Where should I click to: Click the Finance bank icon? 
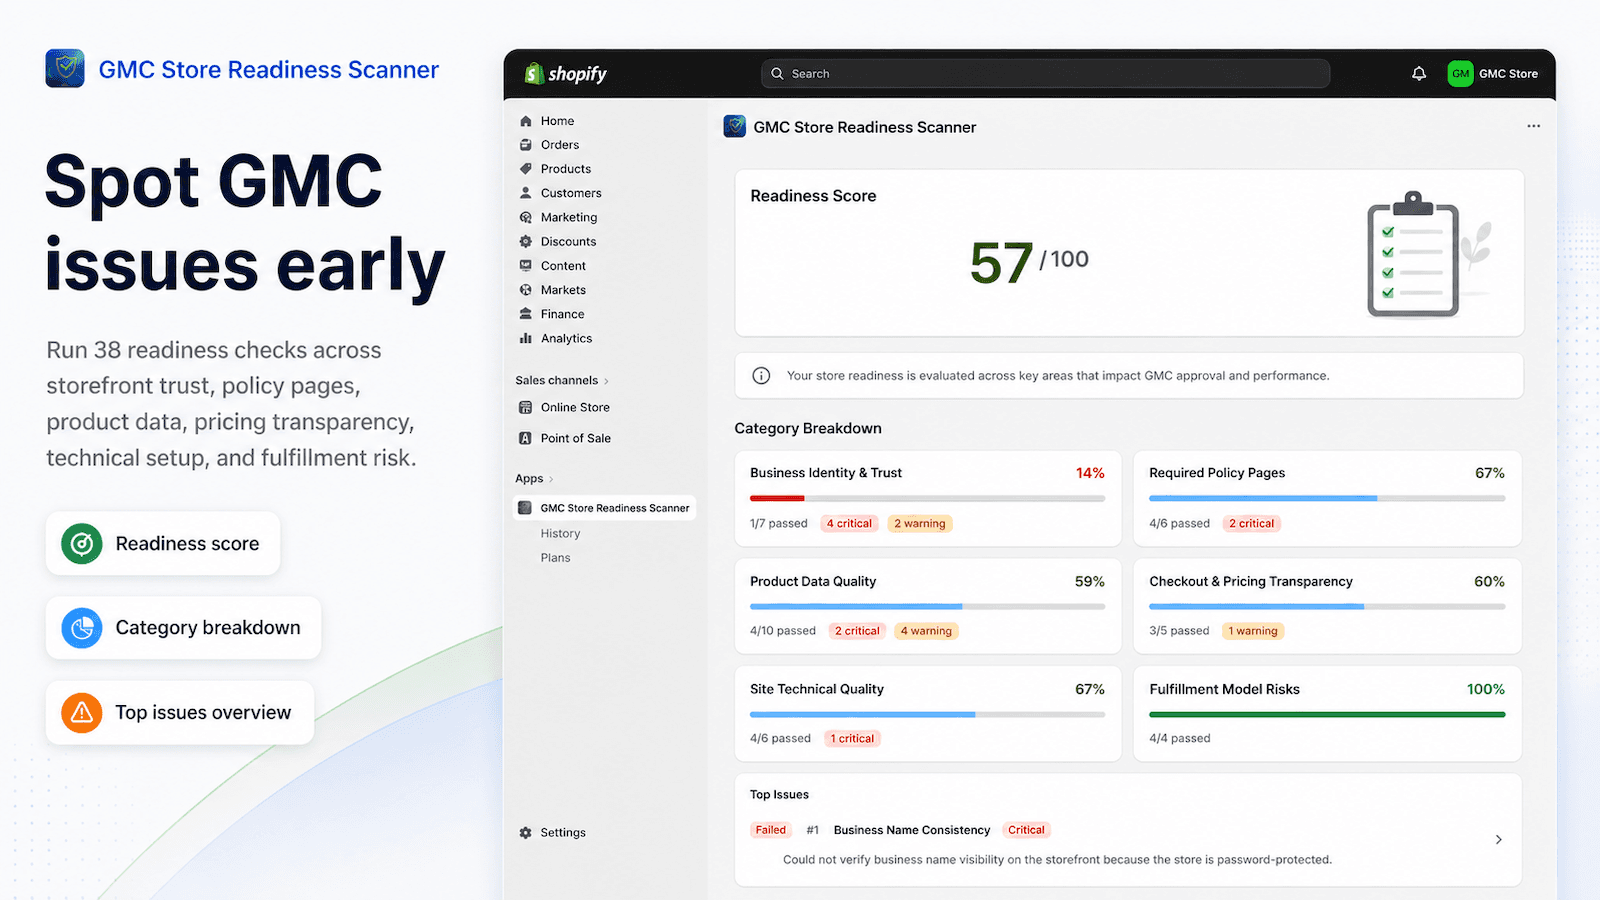point(526,314)
